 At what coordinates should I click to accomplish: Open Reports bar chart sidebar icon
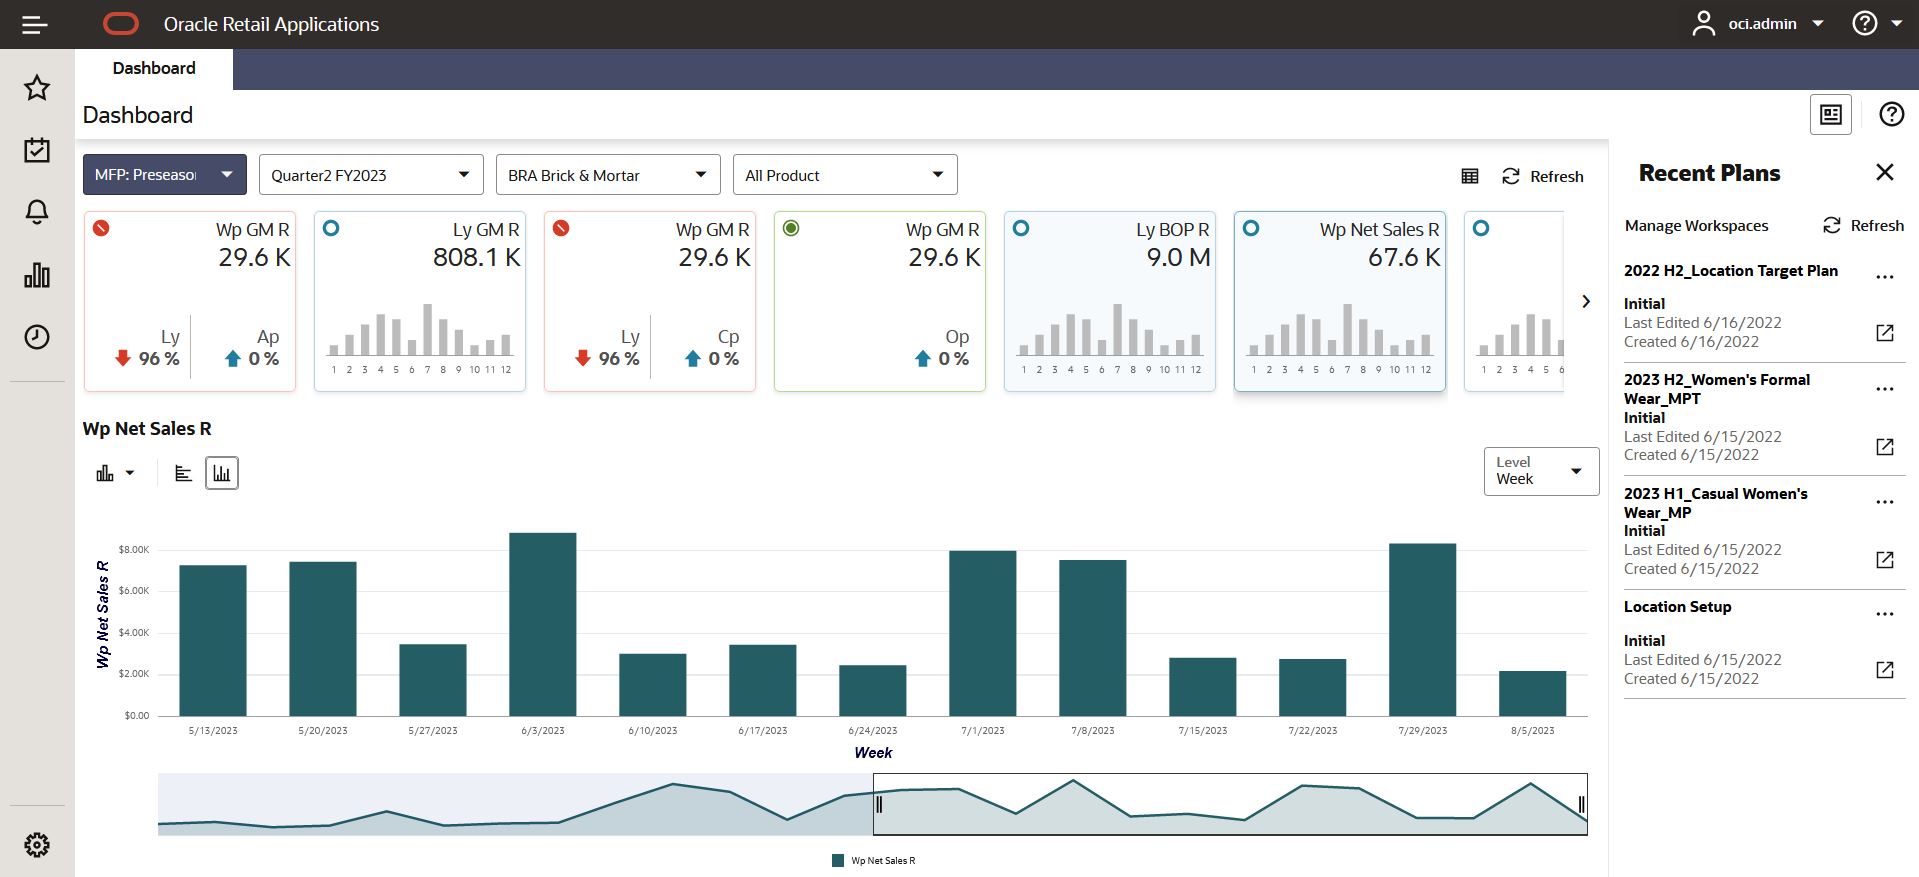click(37, 275)
